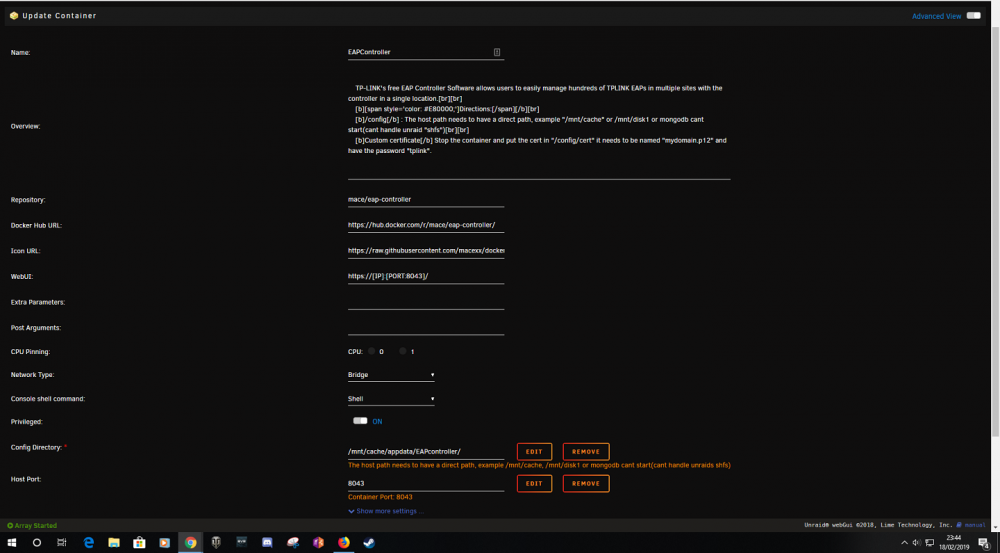The width and height of the screenshot is (1000, 553).
Task: Click the Extra Parameters field
Action: point(425,302)
